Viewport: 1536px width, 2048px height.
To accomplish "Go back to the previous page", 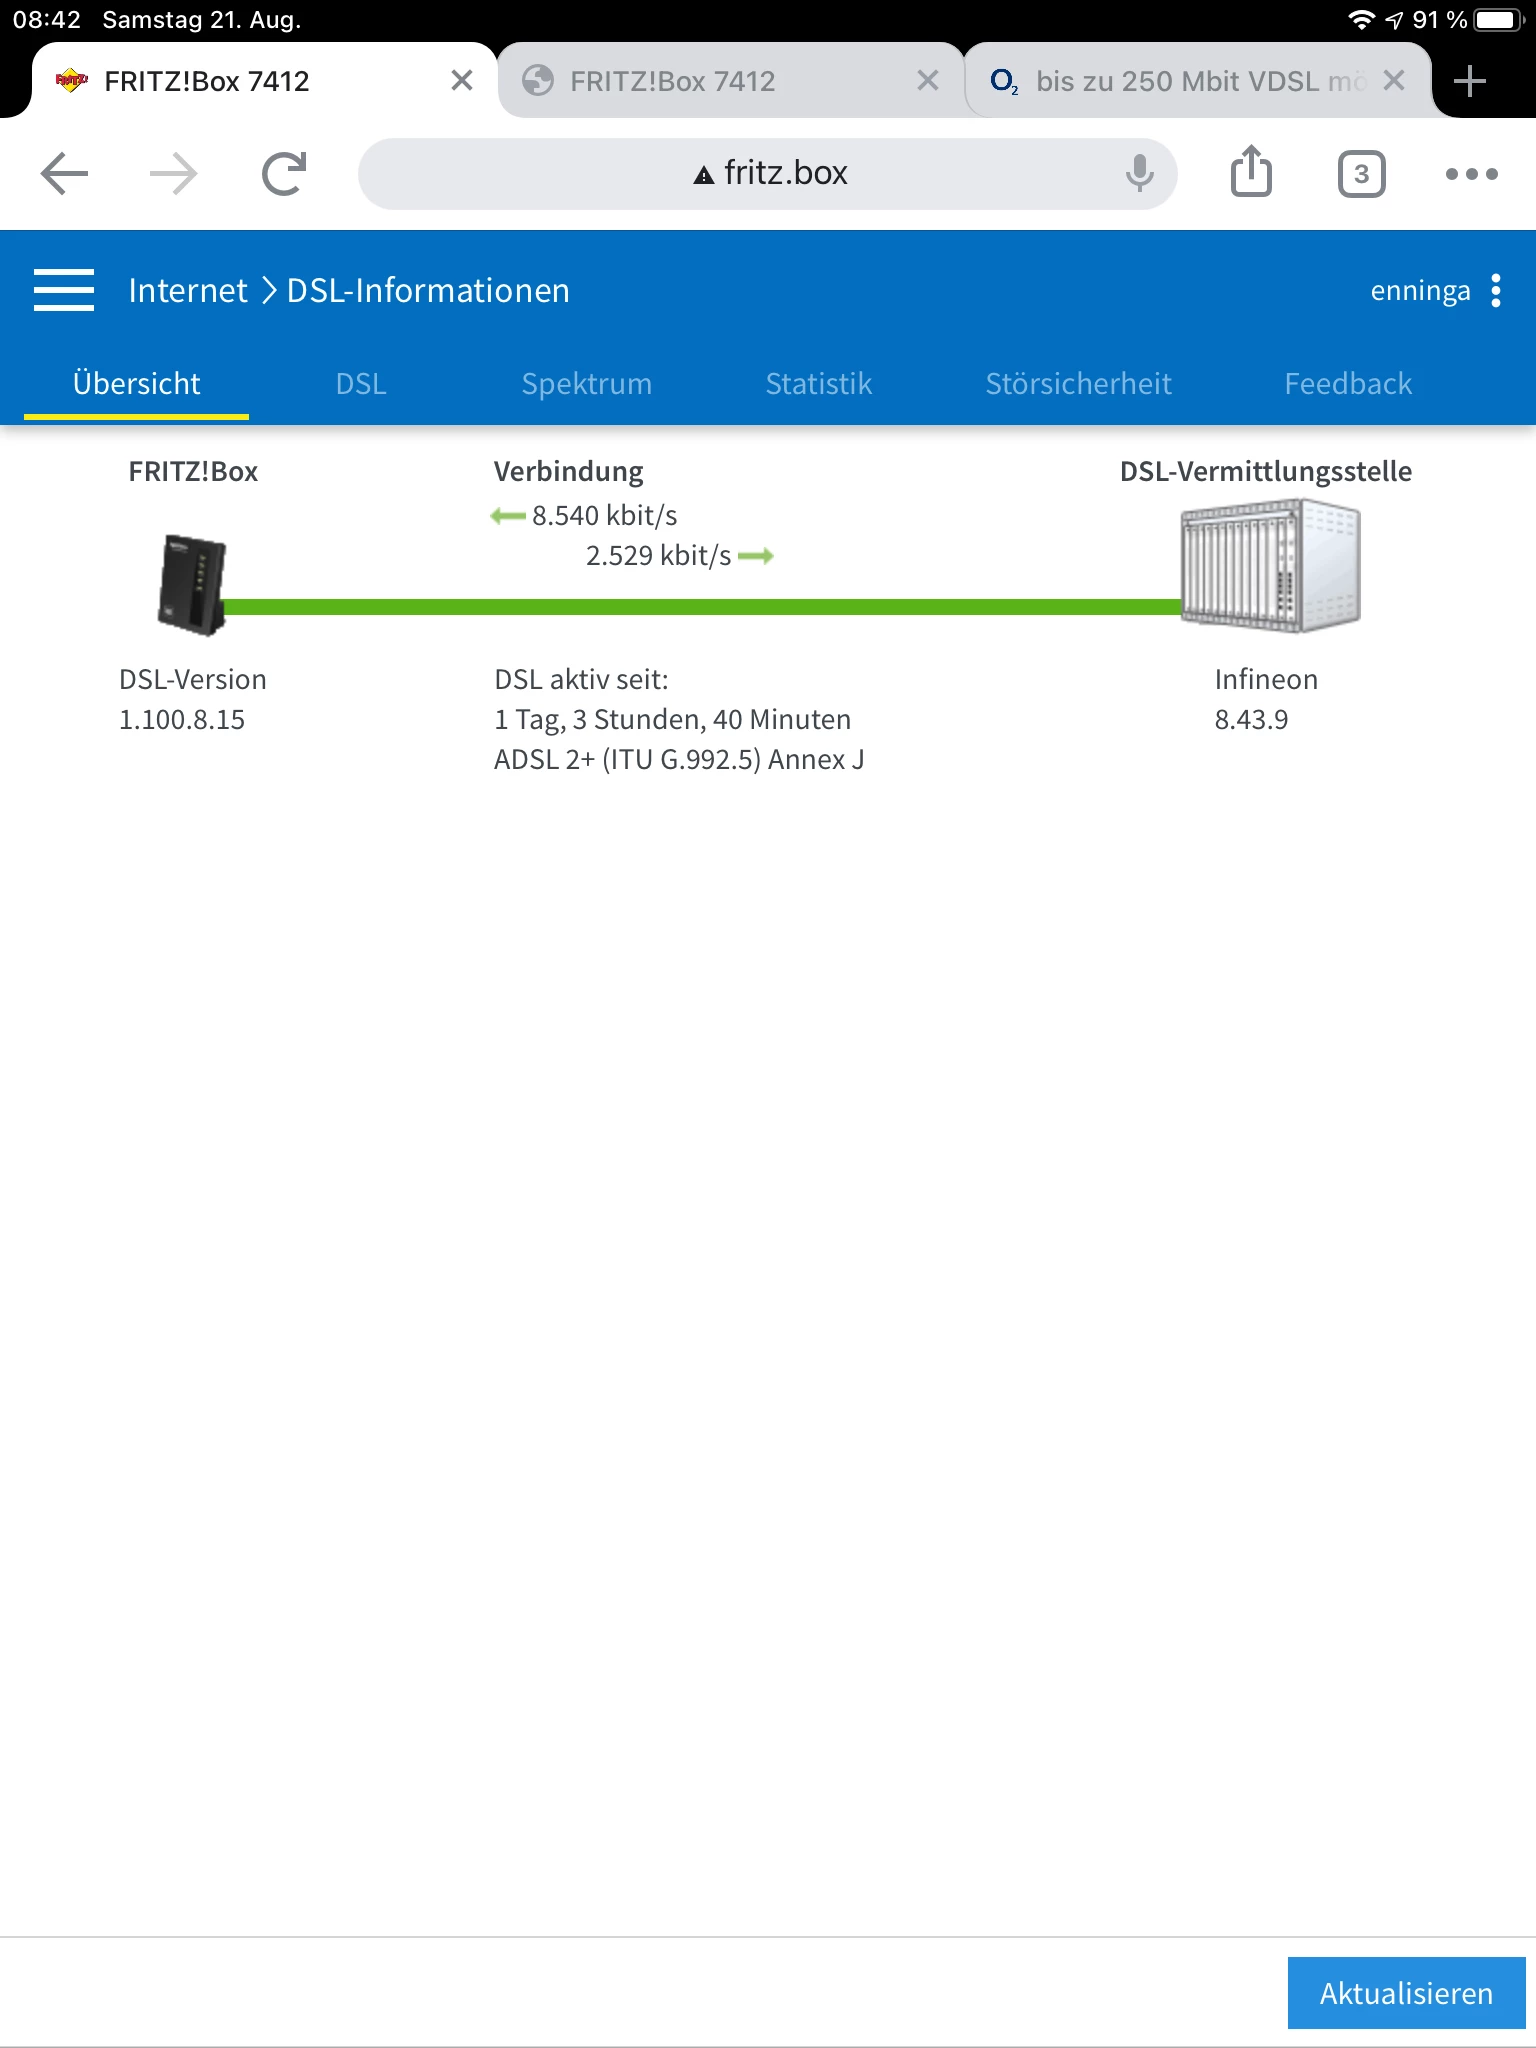I will pyautogui.click(x=65, y=174).
